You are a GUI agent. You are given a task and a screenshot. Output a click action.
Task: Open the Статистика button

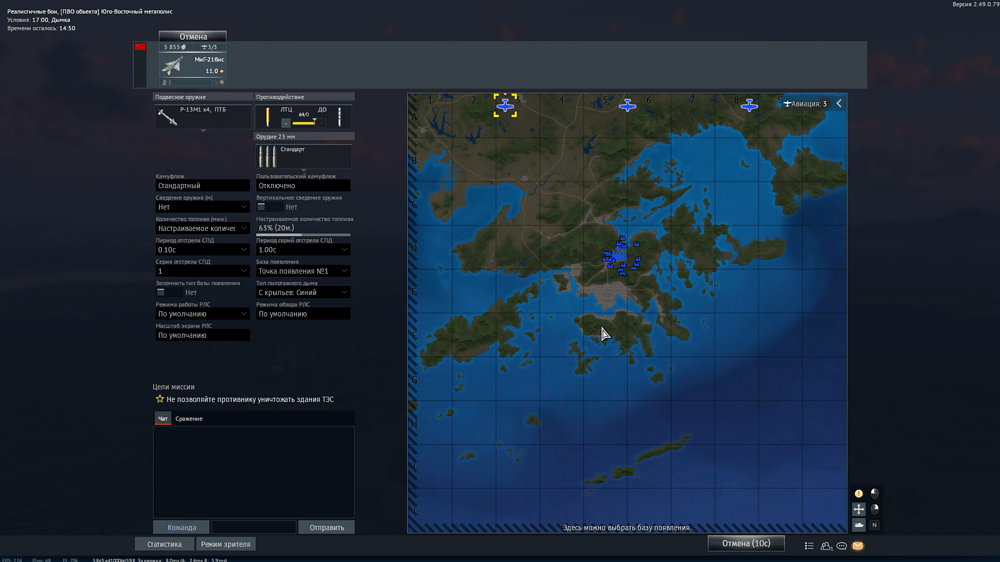(164, 544)
